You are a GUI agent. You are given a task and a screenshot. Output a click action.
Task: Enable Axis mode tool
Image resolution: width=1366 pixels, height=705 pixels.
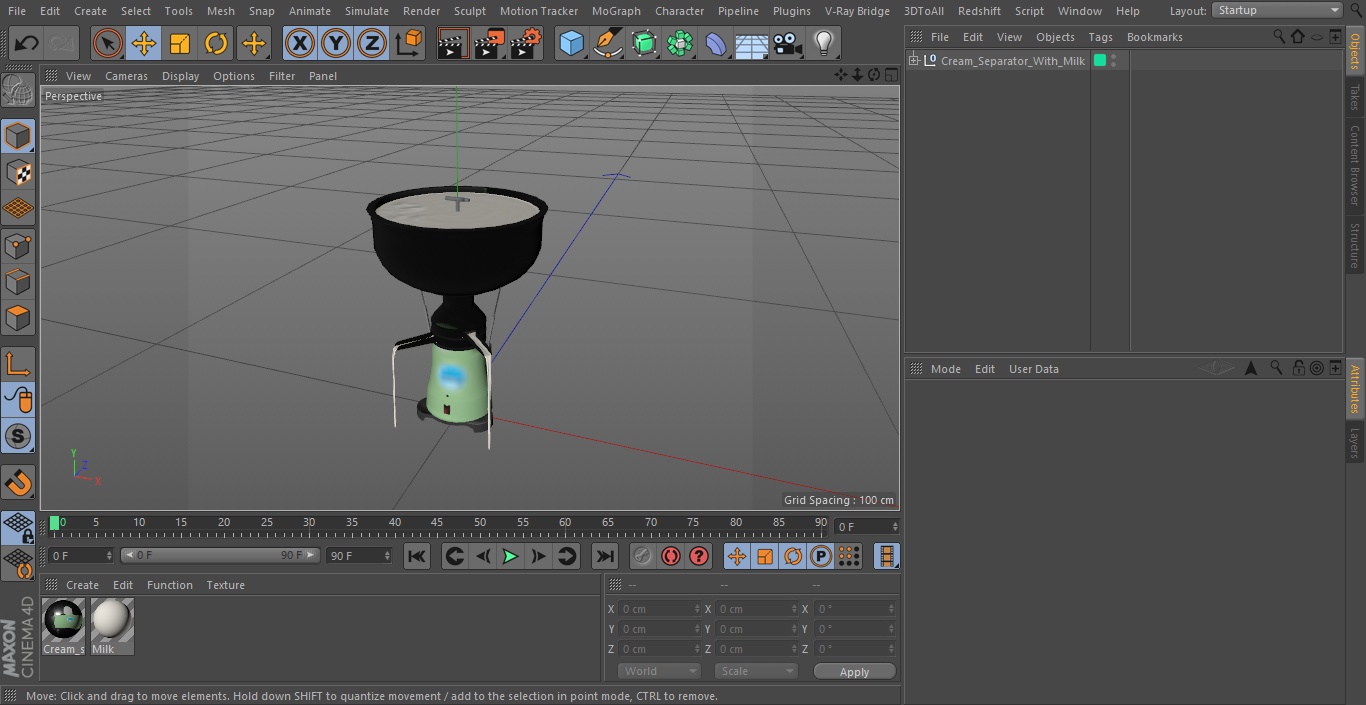pyautogui.click(x=18, y=364)
